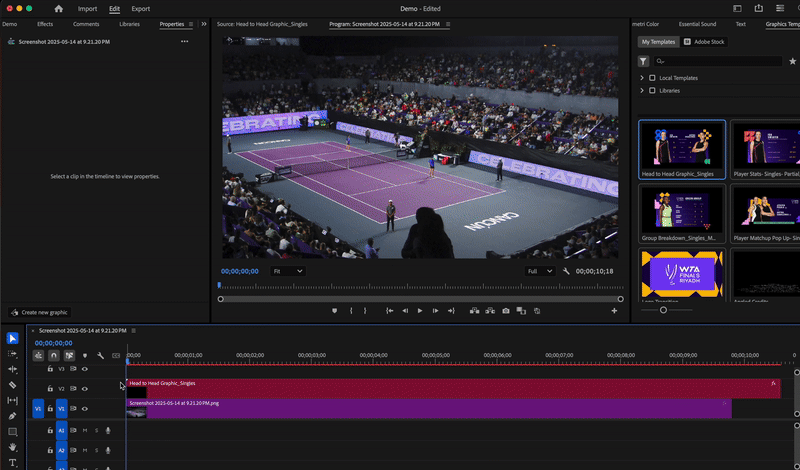This screenshot has width=800, height=470.
Task: Toggle V3 track output eye
Action: pos(85,369)
